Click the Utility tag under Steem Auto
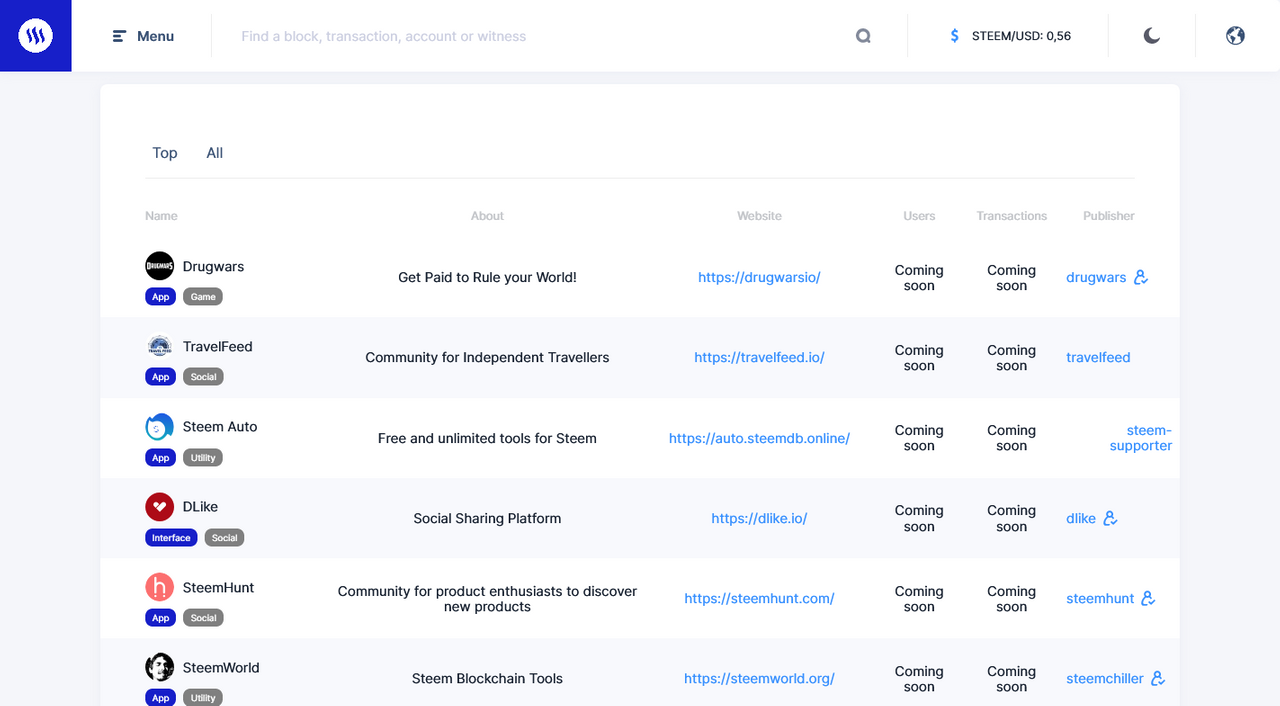The height and width of the screenshot is (706, 1280). [x=203, y=458]
